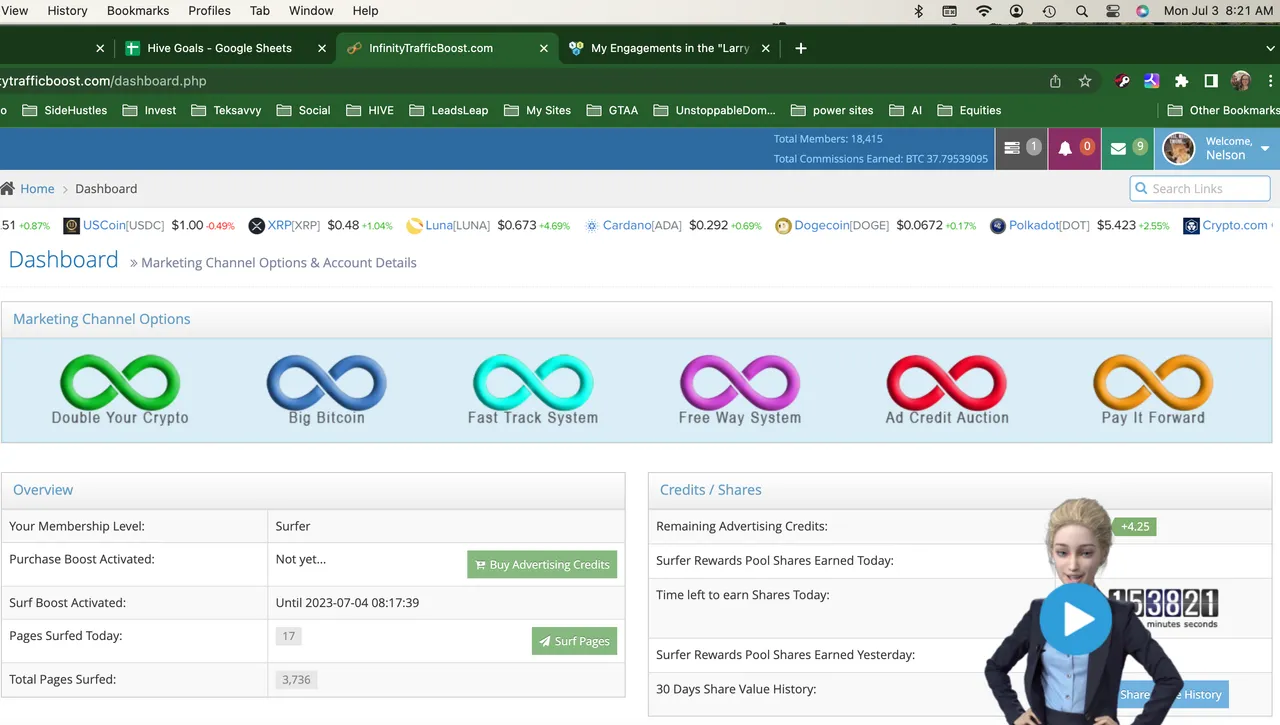1280x725 pixels.
Task: Expand the Welcome Nelson account dropdown
Action: point(1264,149)
